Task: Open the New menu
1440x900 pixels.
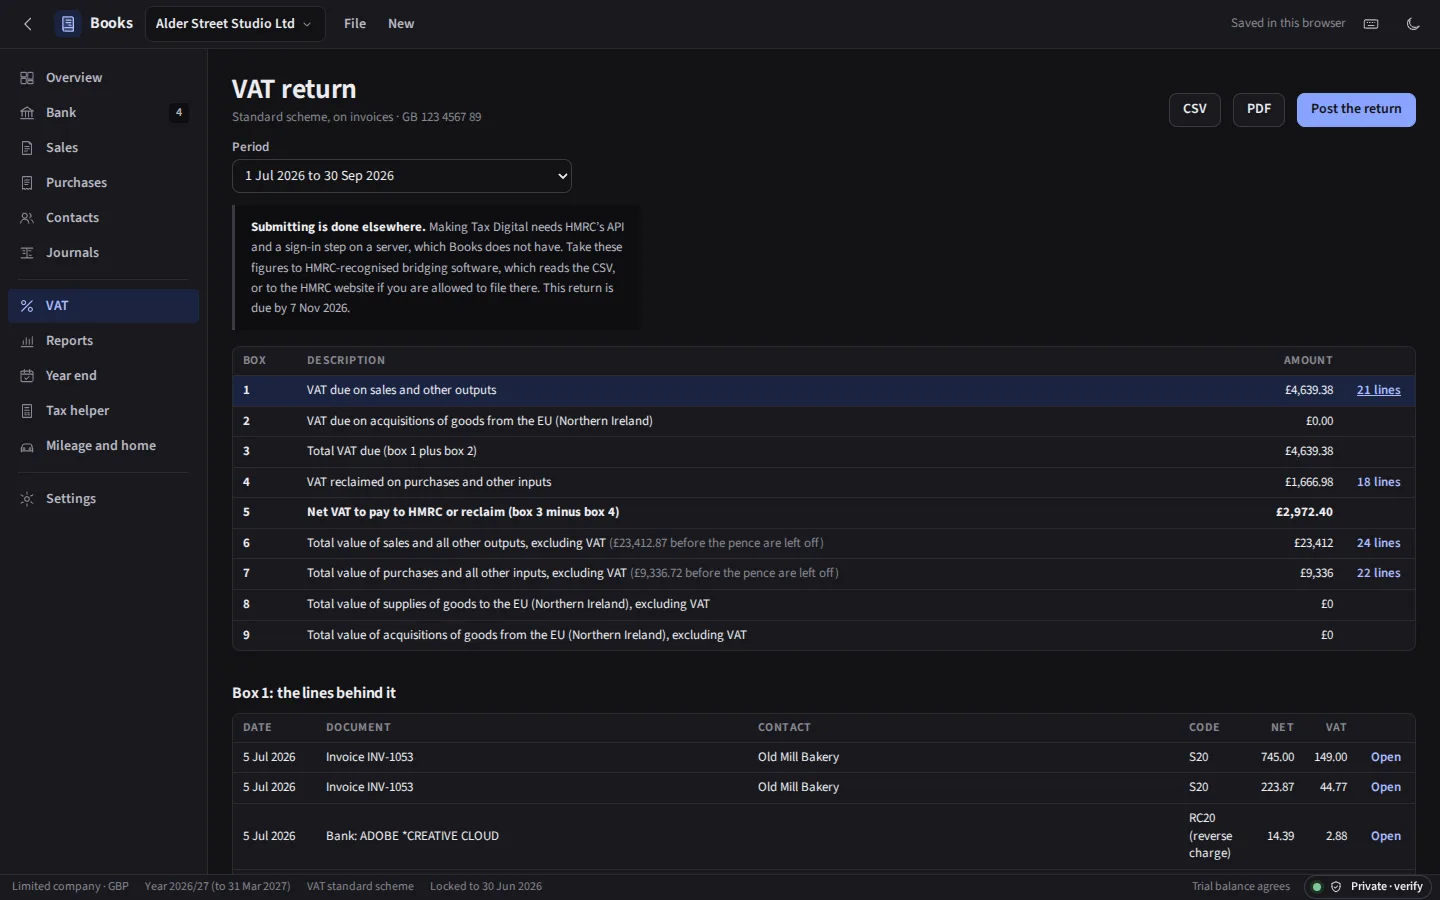Action: 401,24
